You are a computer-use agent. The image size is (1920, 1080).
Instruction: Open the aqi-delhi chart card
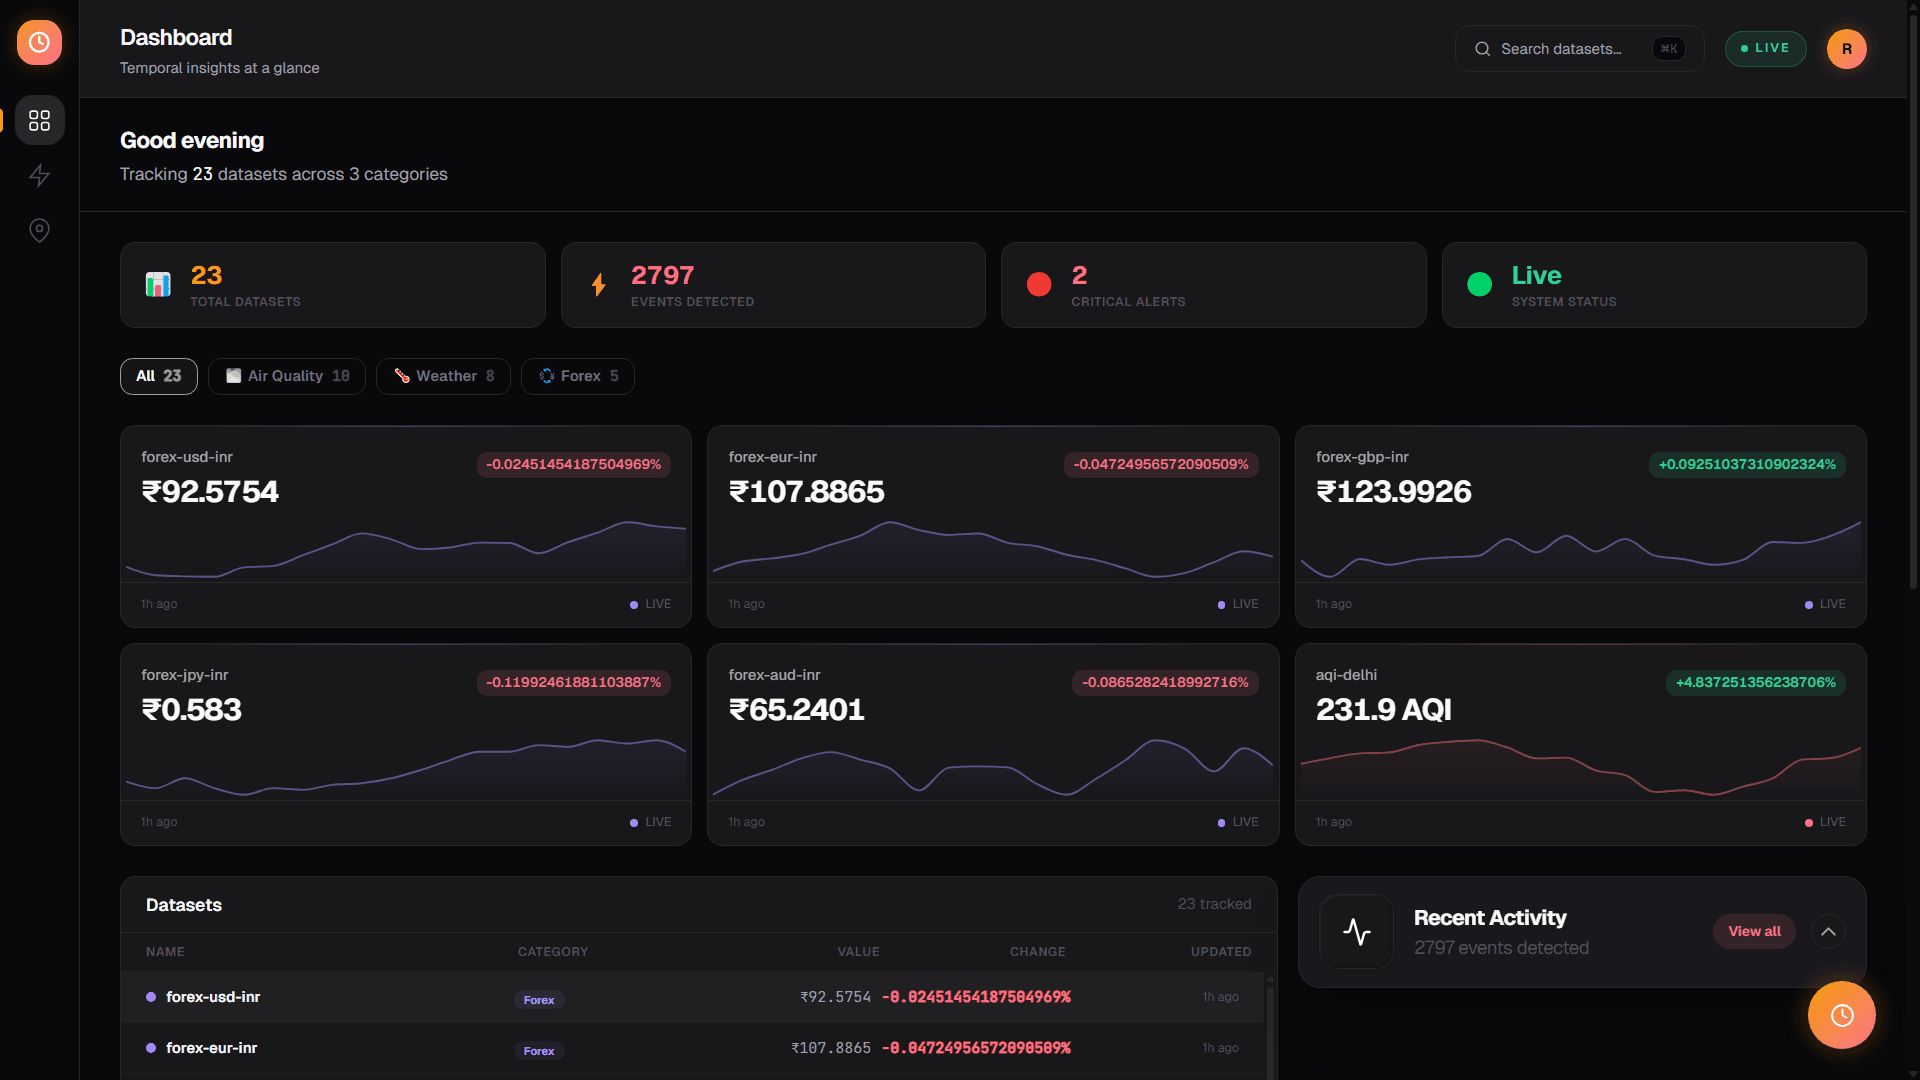point(1580,744)
